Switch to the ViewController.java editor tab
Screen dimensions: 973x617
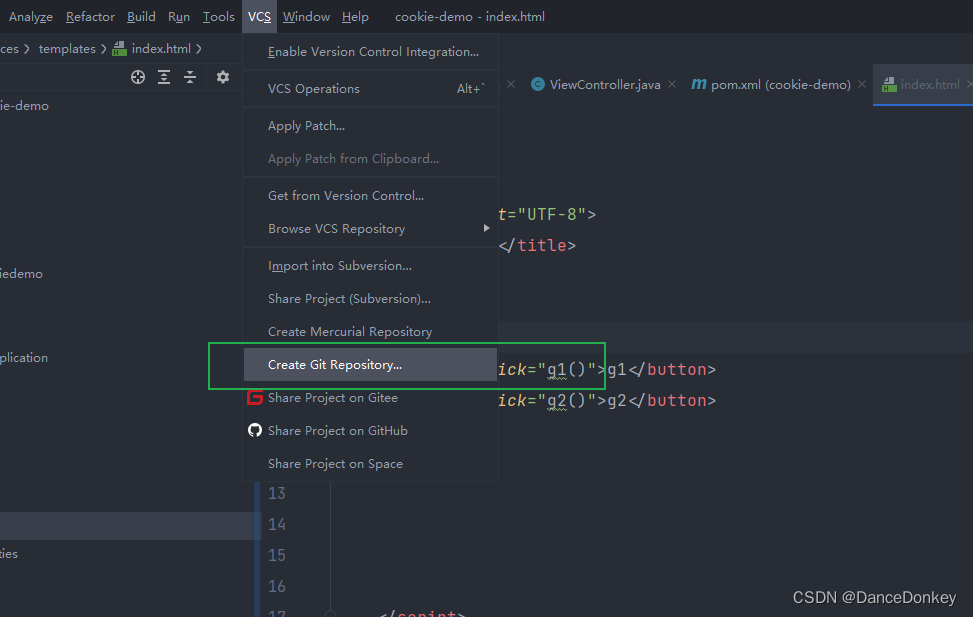[x=604, y=84]
